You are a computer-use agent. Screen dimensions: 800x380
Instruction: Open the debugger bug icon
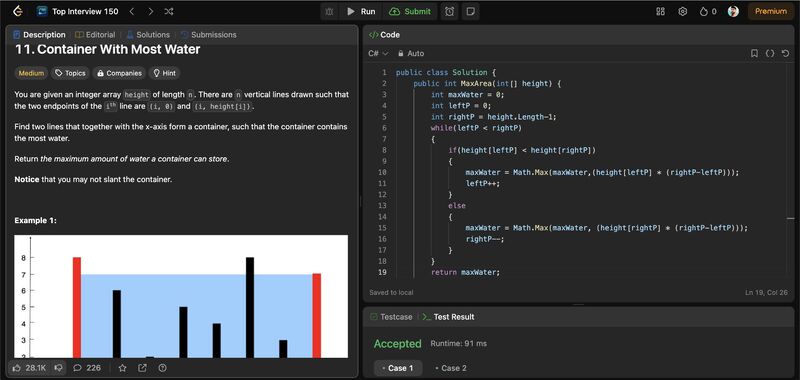coord(329,11)
